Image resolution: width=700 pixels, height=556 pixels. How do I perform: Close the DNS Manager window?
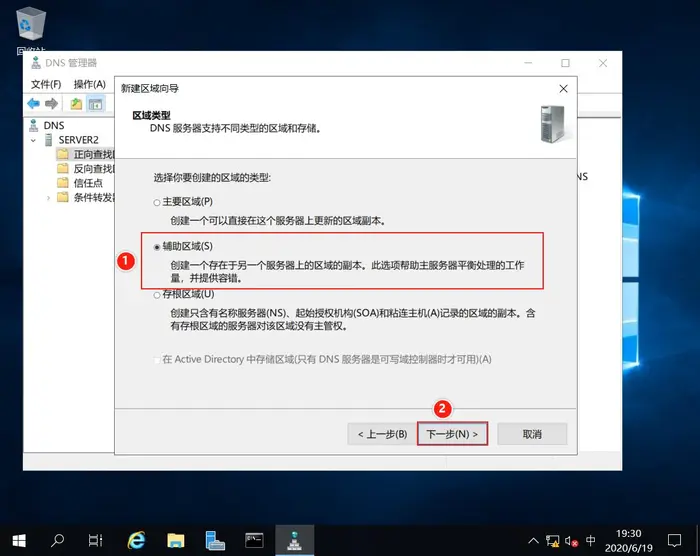point(603,63)
